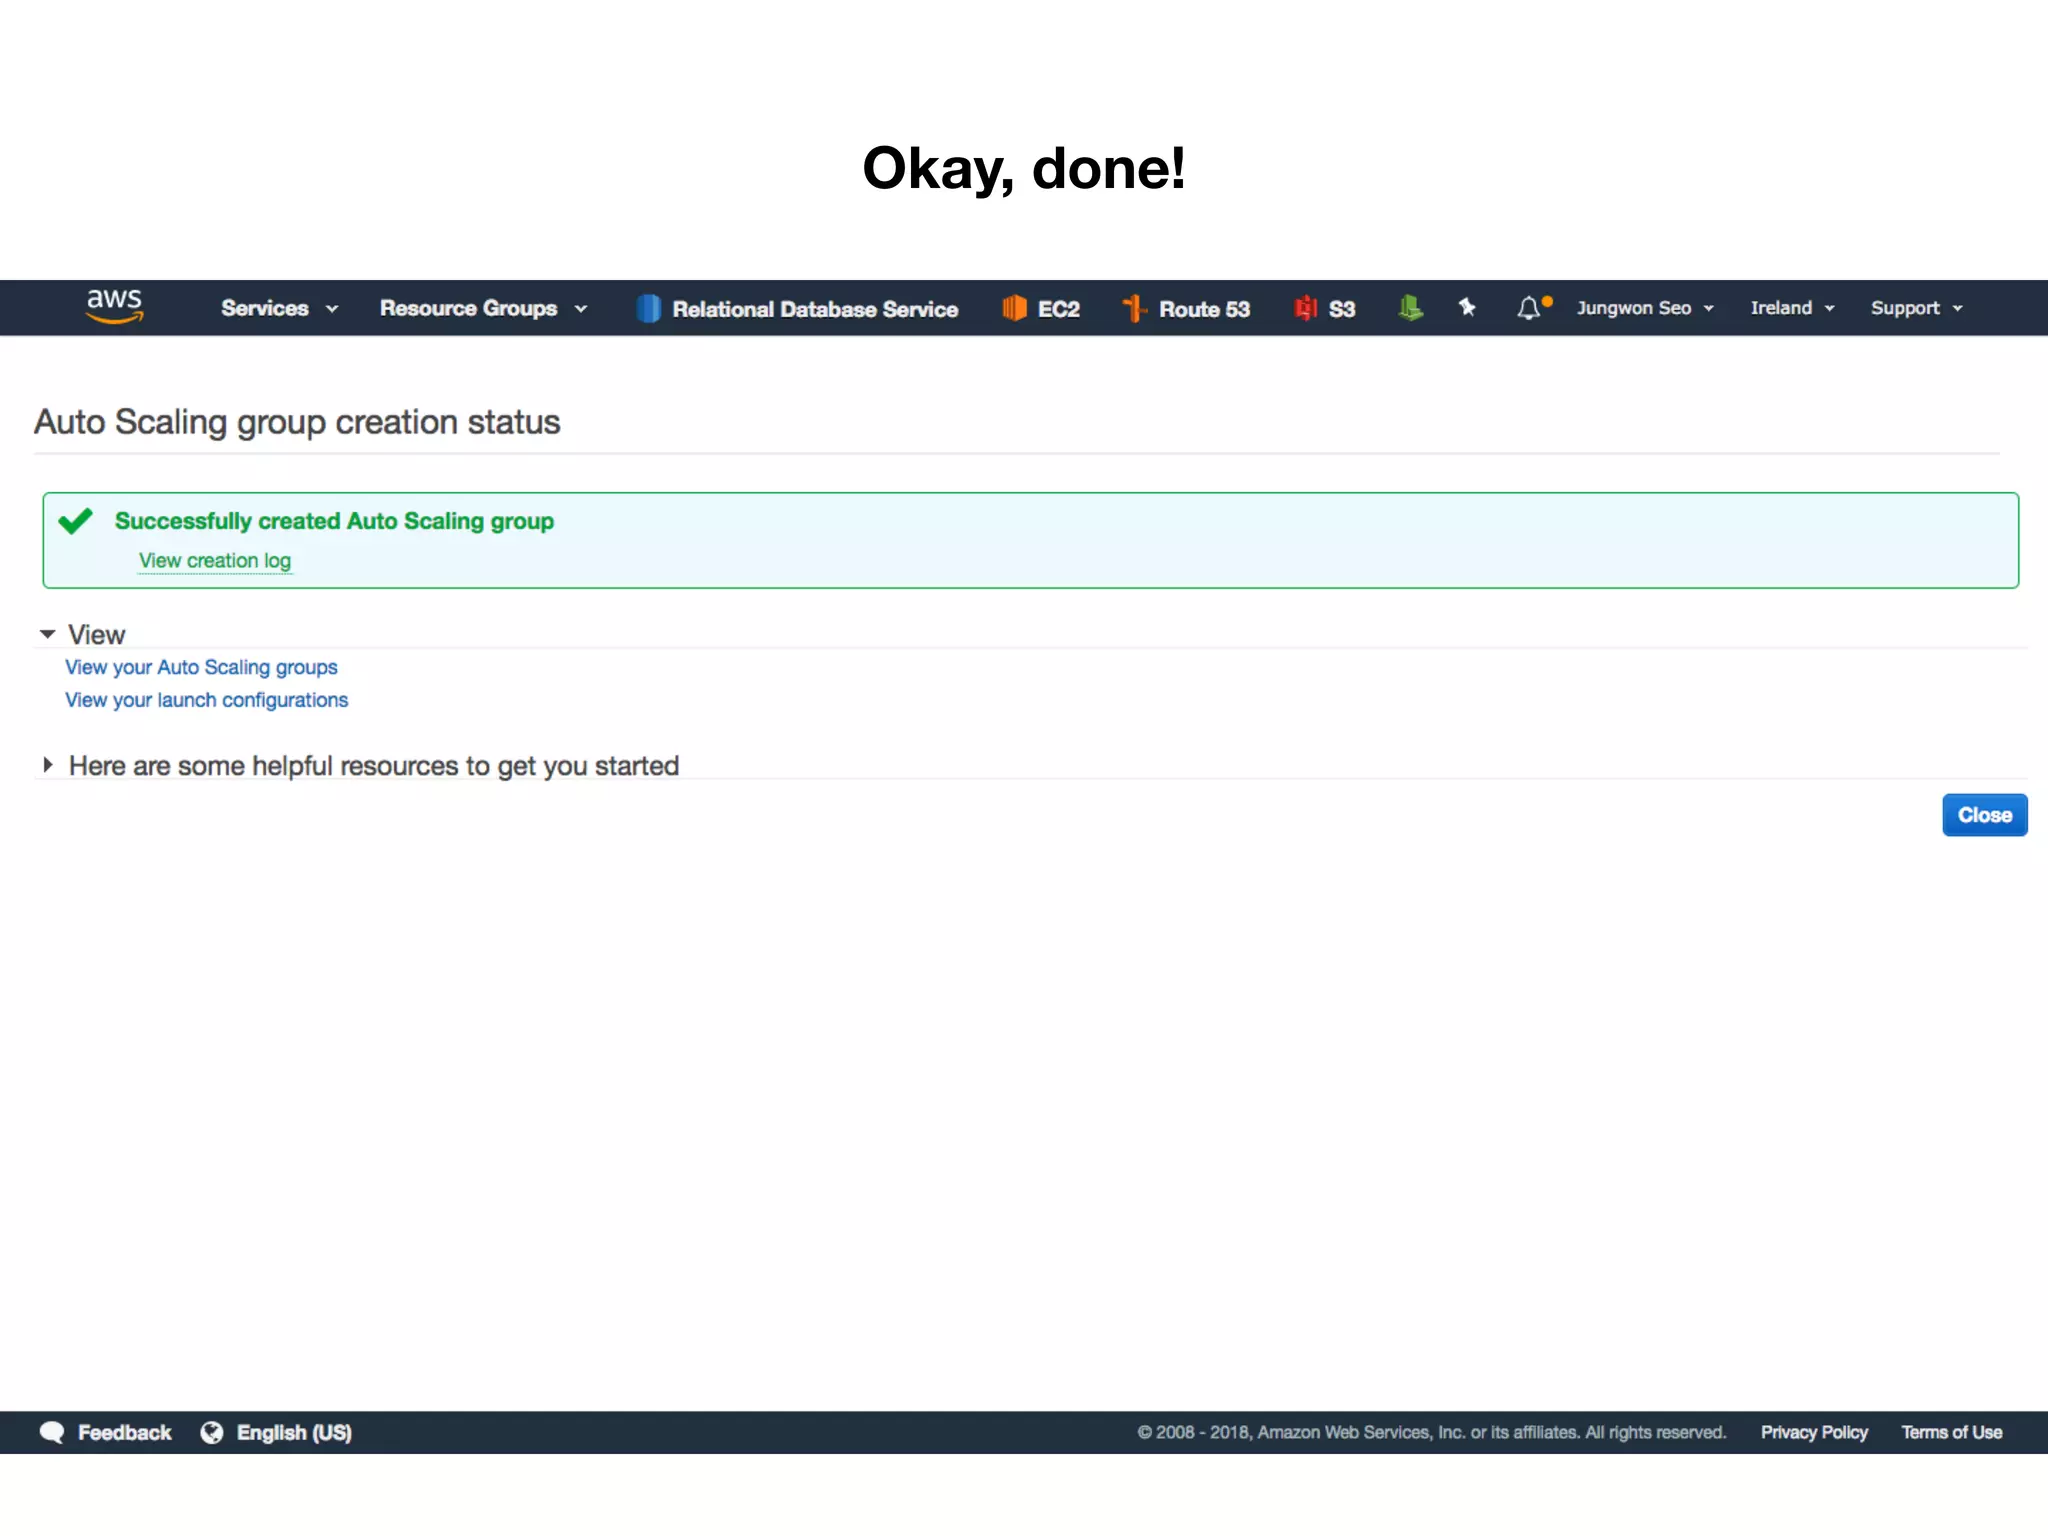The height and width of the screenshot is (1536, 2048).
Task: Click the Route 53 signpost icon
Action: [x=1133, y=308]
